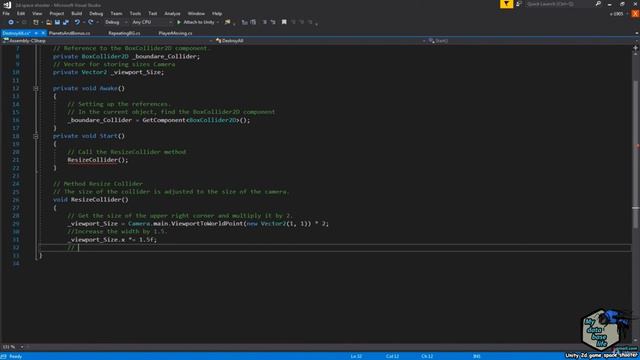Click the Navigate Backward toolbar icon
This screenshot has width=640, height=360.
pyautogui.click(x=11, y=22)
